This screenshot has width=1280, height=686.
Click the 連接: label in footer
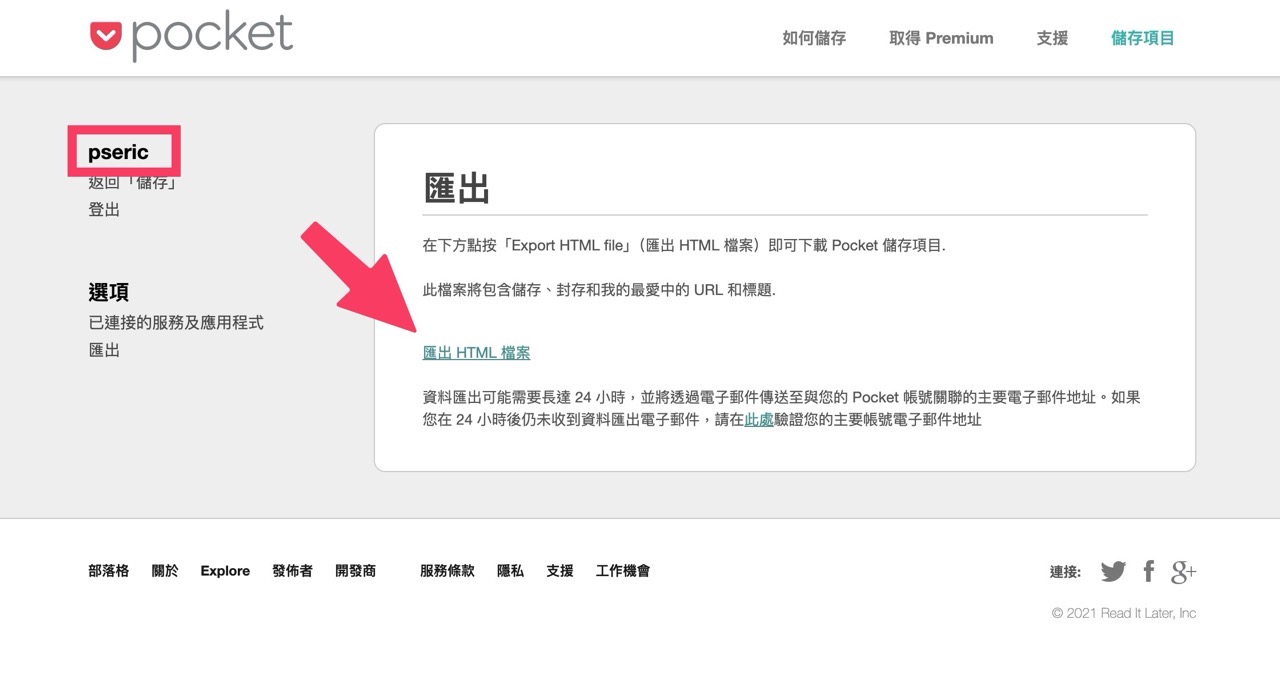(x=1065, y=572)
